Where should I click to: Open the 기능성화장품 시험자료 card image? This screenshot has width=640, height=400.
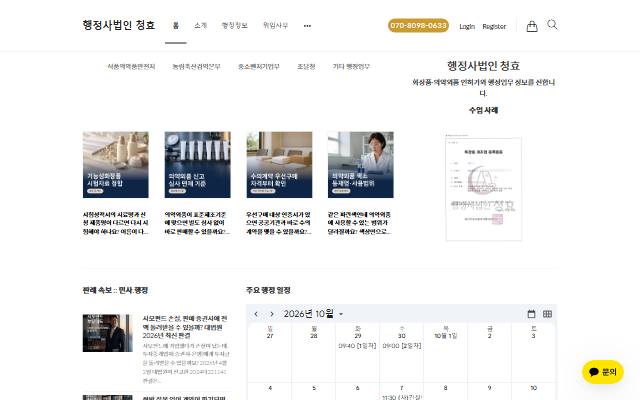[116, 164]
